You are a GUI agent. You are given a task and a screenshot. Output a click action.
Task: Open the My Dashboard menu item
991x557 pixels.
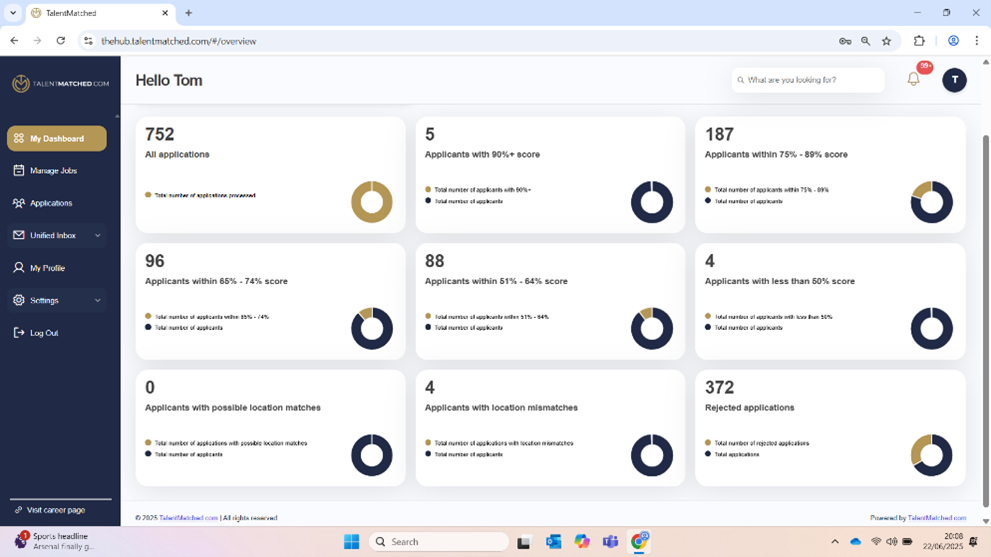pyautogui.click(x=57, y=138)
